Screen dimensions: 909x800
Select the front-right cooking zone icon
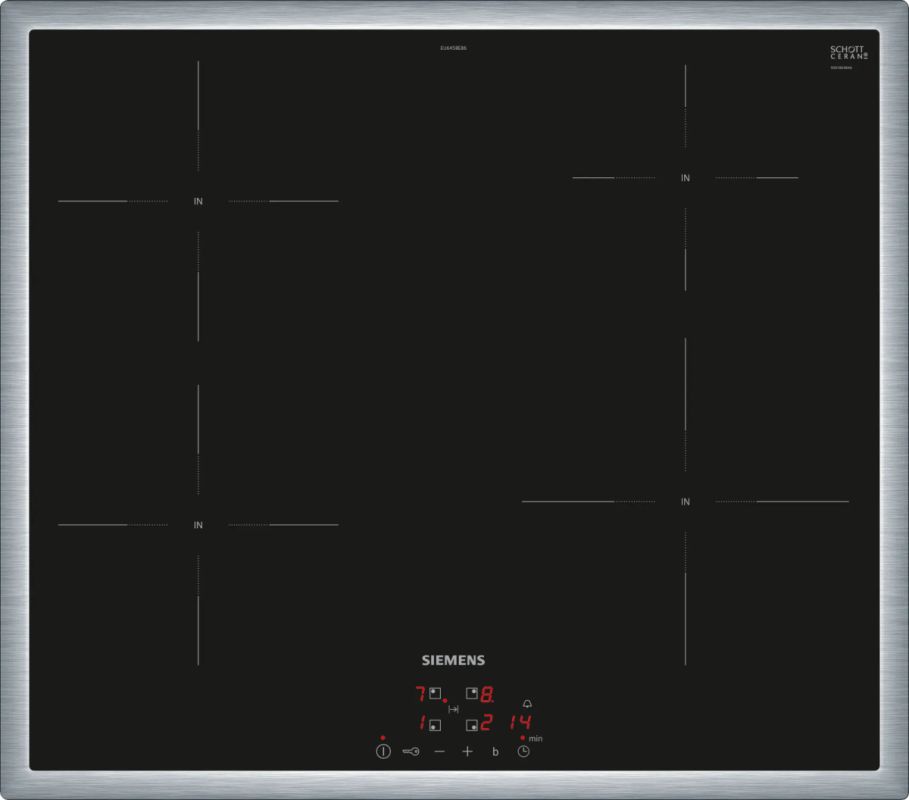(x=471, y=724)
